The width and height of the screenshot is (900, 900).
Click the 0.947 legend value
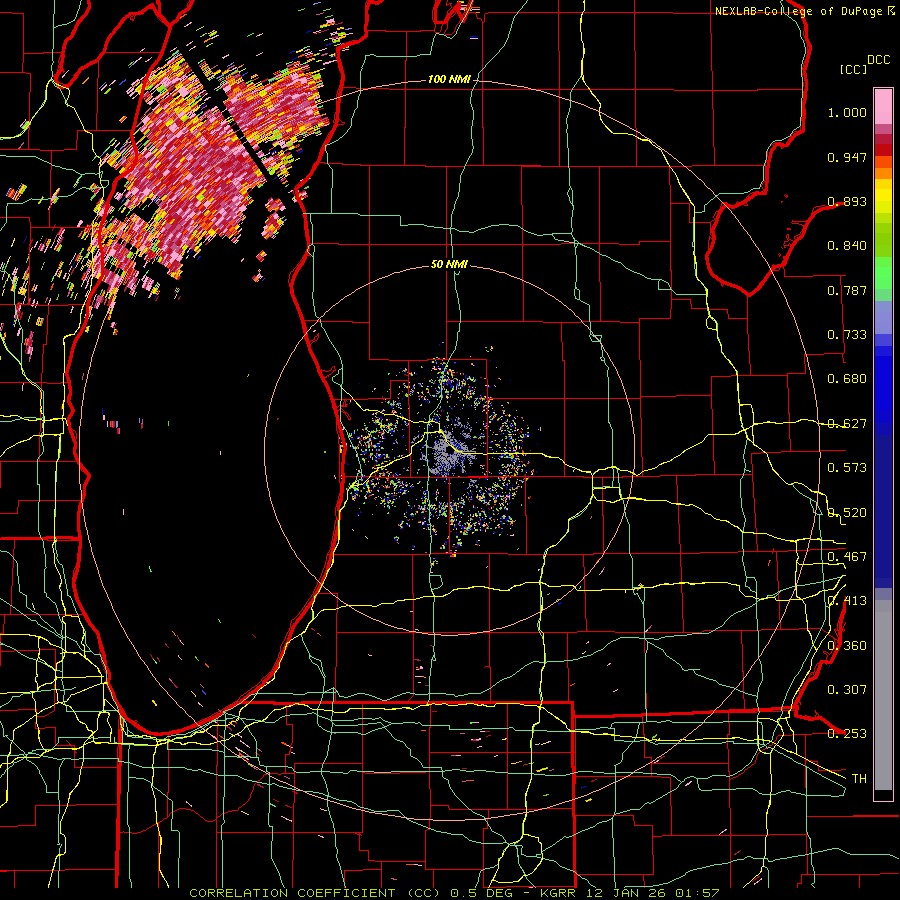tap(847, 157)
